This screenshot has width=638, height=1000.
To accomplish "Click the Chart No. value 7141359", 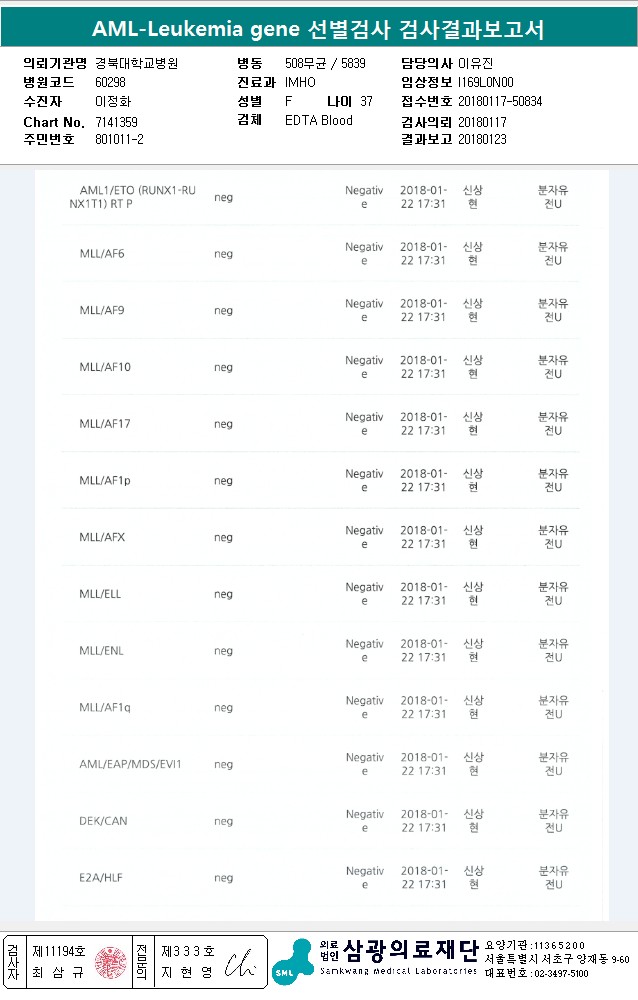I will [116, 122].
